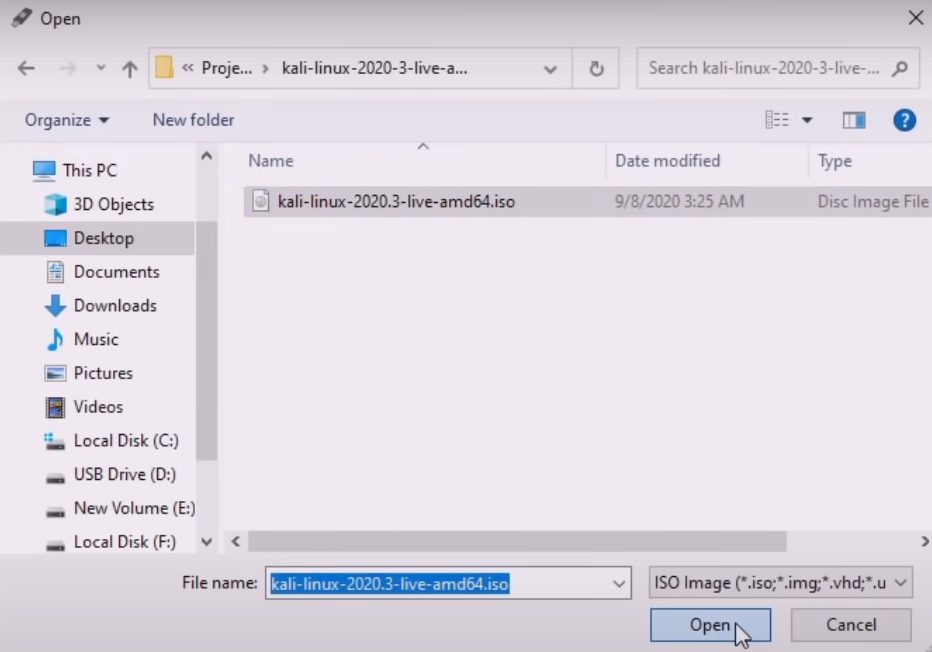Viewport: 932px width, 652px height.
Task: Select Music in navigation pane
Action: pos(96,339)
